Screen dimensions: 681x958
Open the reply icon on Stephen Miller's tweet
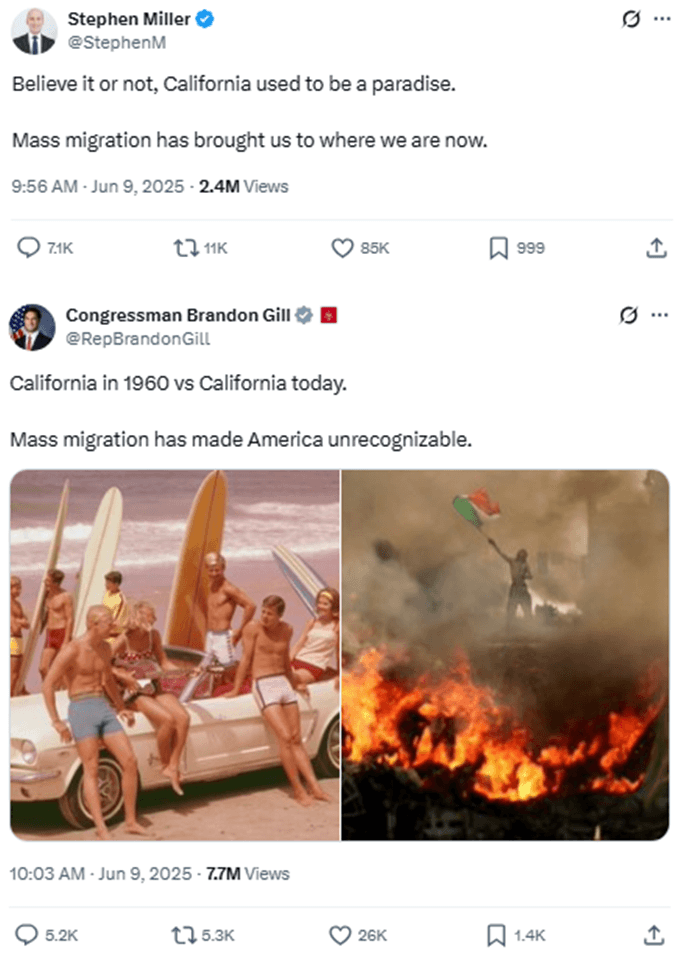click(31, 247)
